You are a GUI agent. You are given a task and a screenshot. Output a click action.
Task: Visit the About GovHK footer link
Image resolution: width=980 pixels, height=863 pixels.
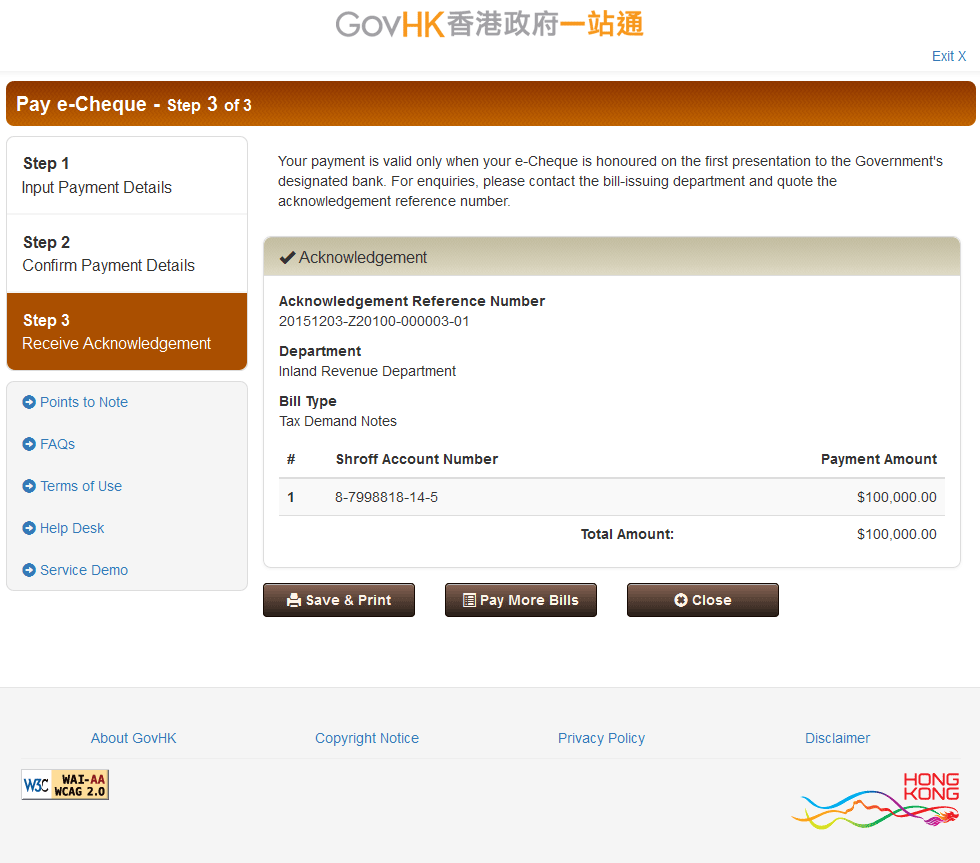point(134,738)
